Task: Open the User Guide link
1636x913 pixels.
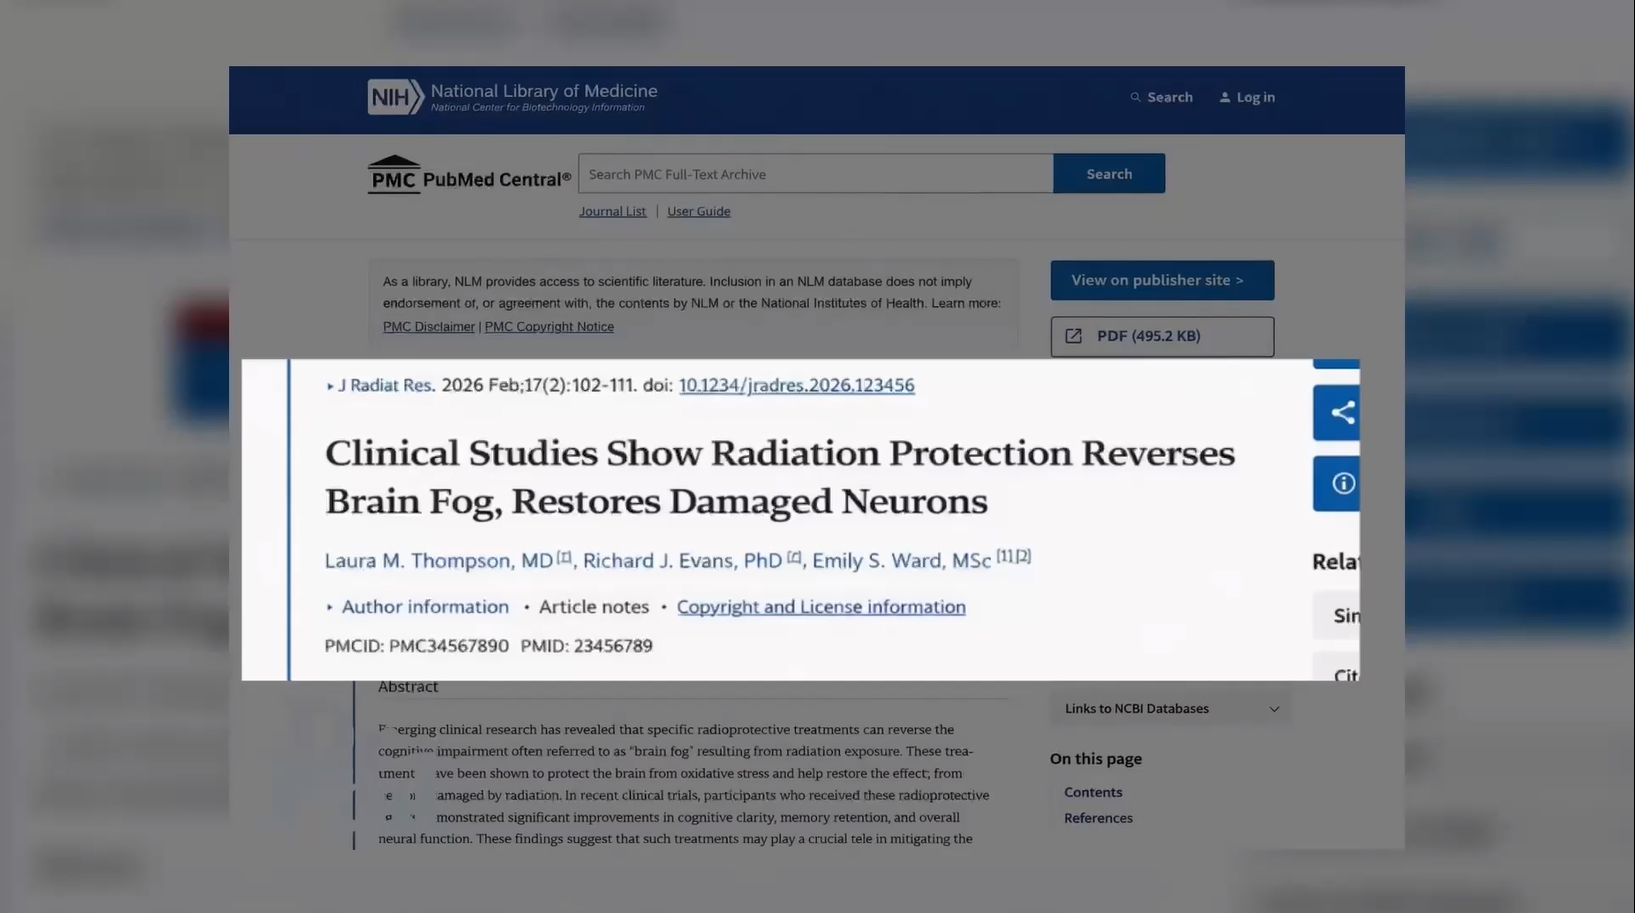Action: coord(698,211)
